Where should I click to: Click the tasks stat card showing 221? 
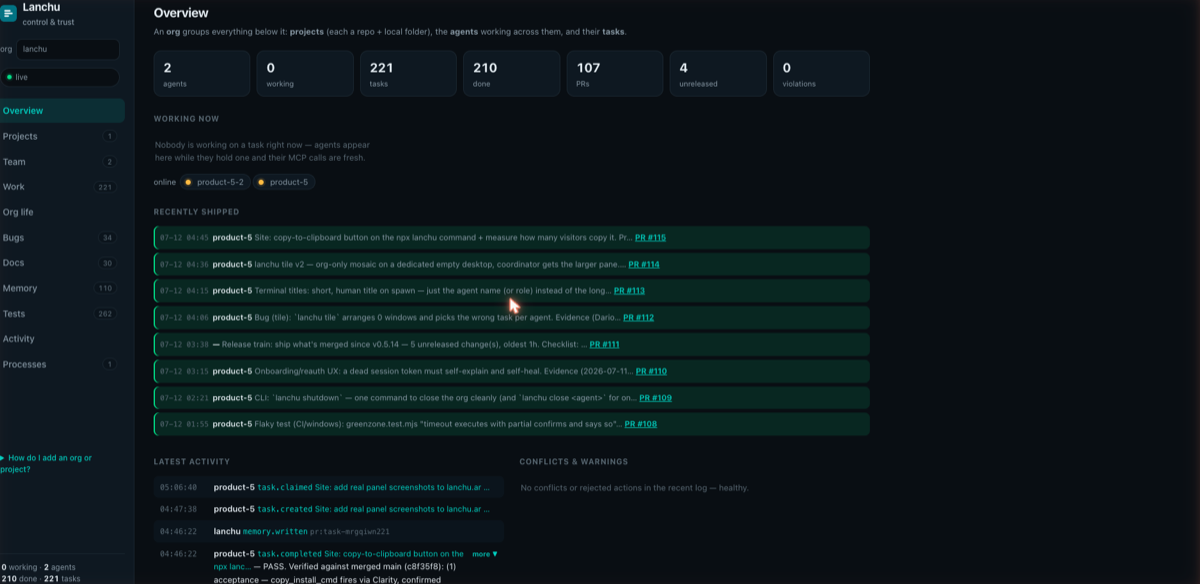[x=408, y=74]
